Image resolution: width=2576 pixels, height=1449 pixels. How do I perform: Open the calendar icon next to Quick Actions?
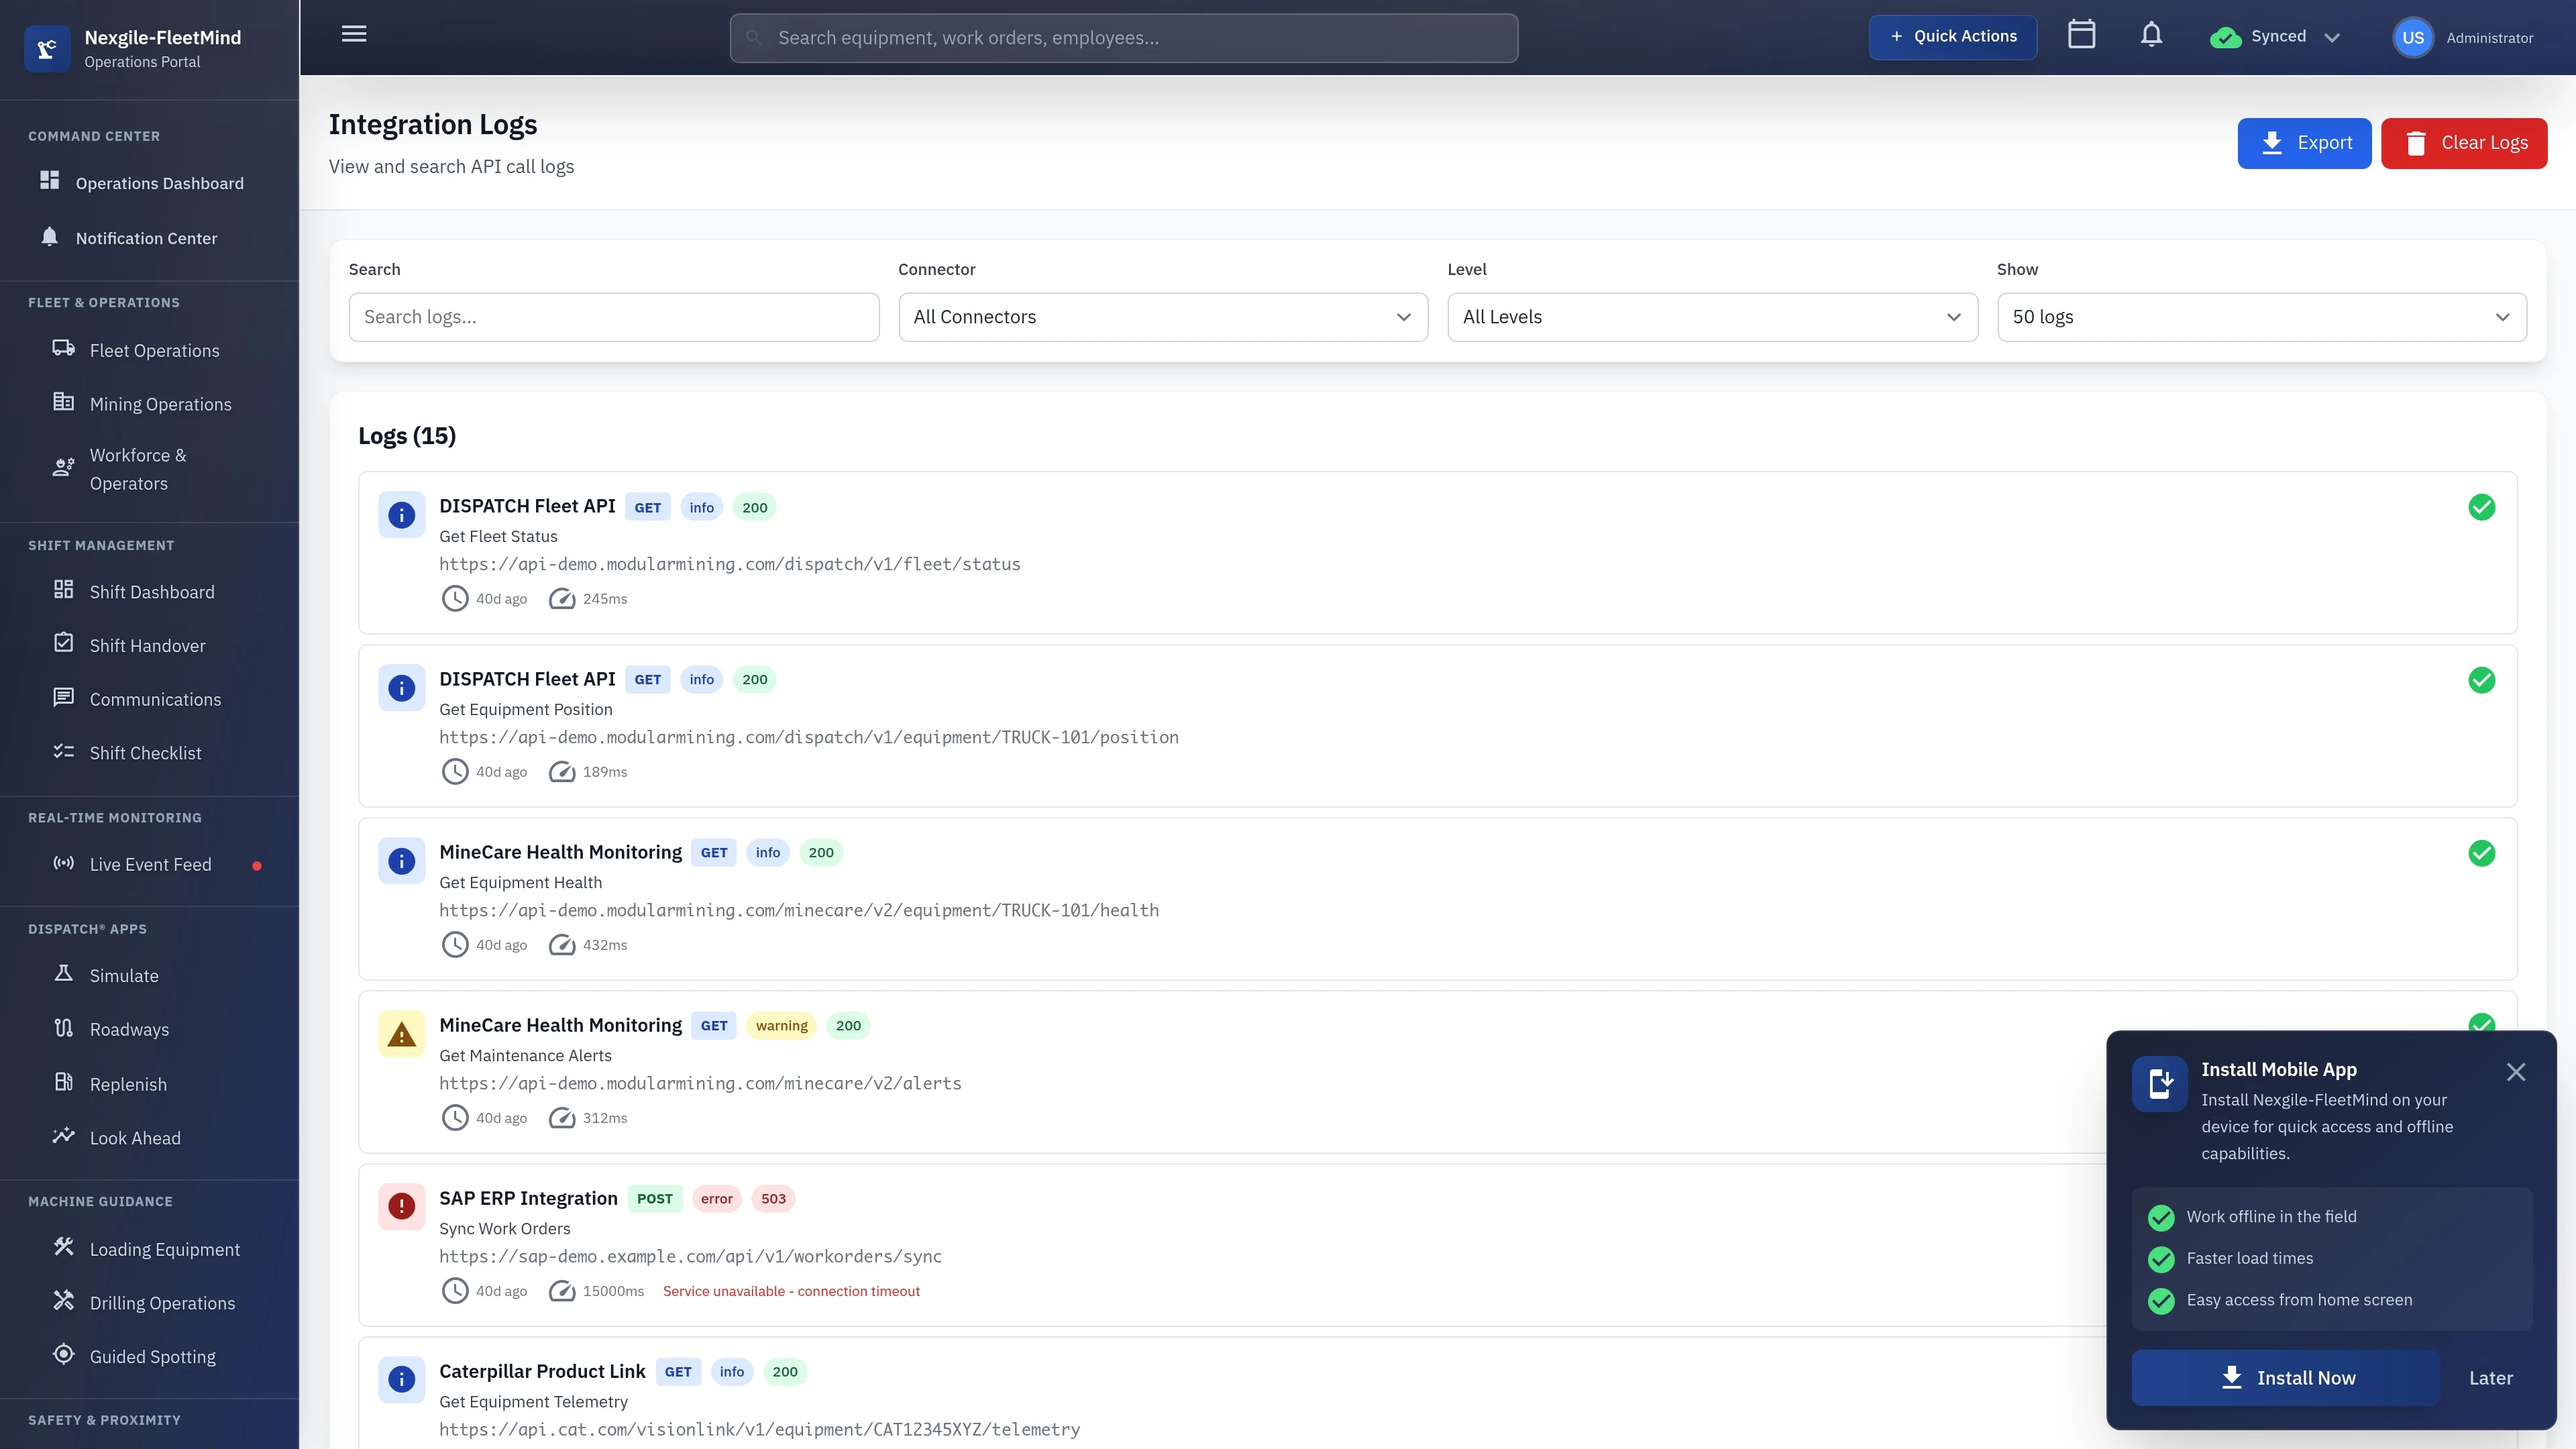pyautogui.click(x=2082, y=34)
